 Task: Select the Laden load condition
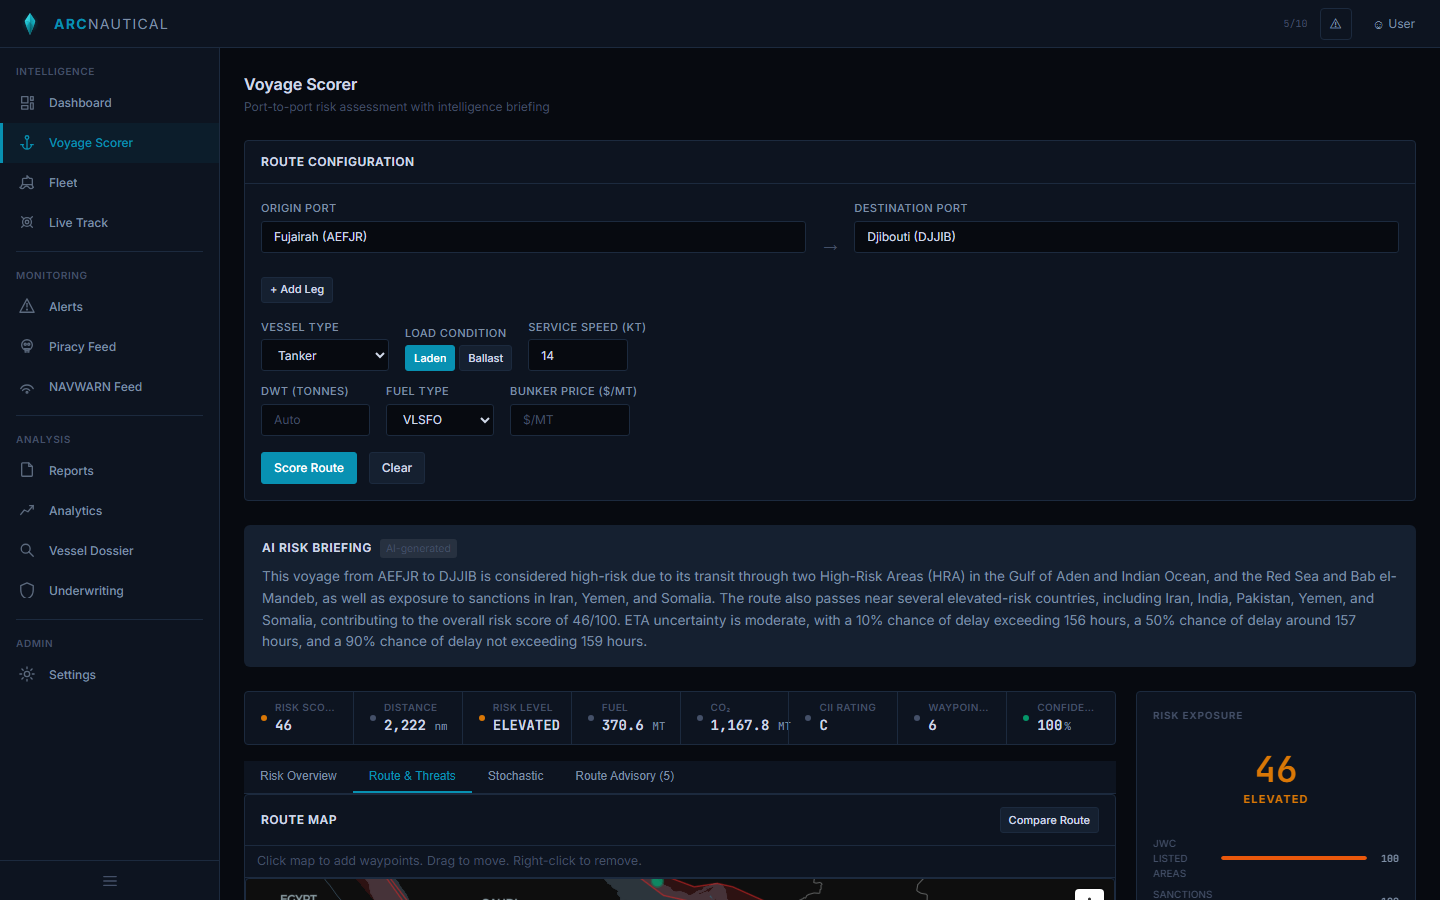pos(430,358)
